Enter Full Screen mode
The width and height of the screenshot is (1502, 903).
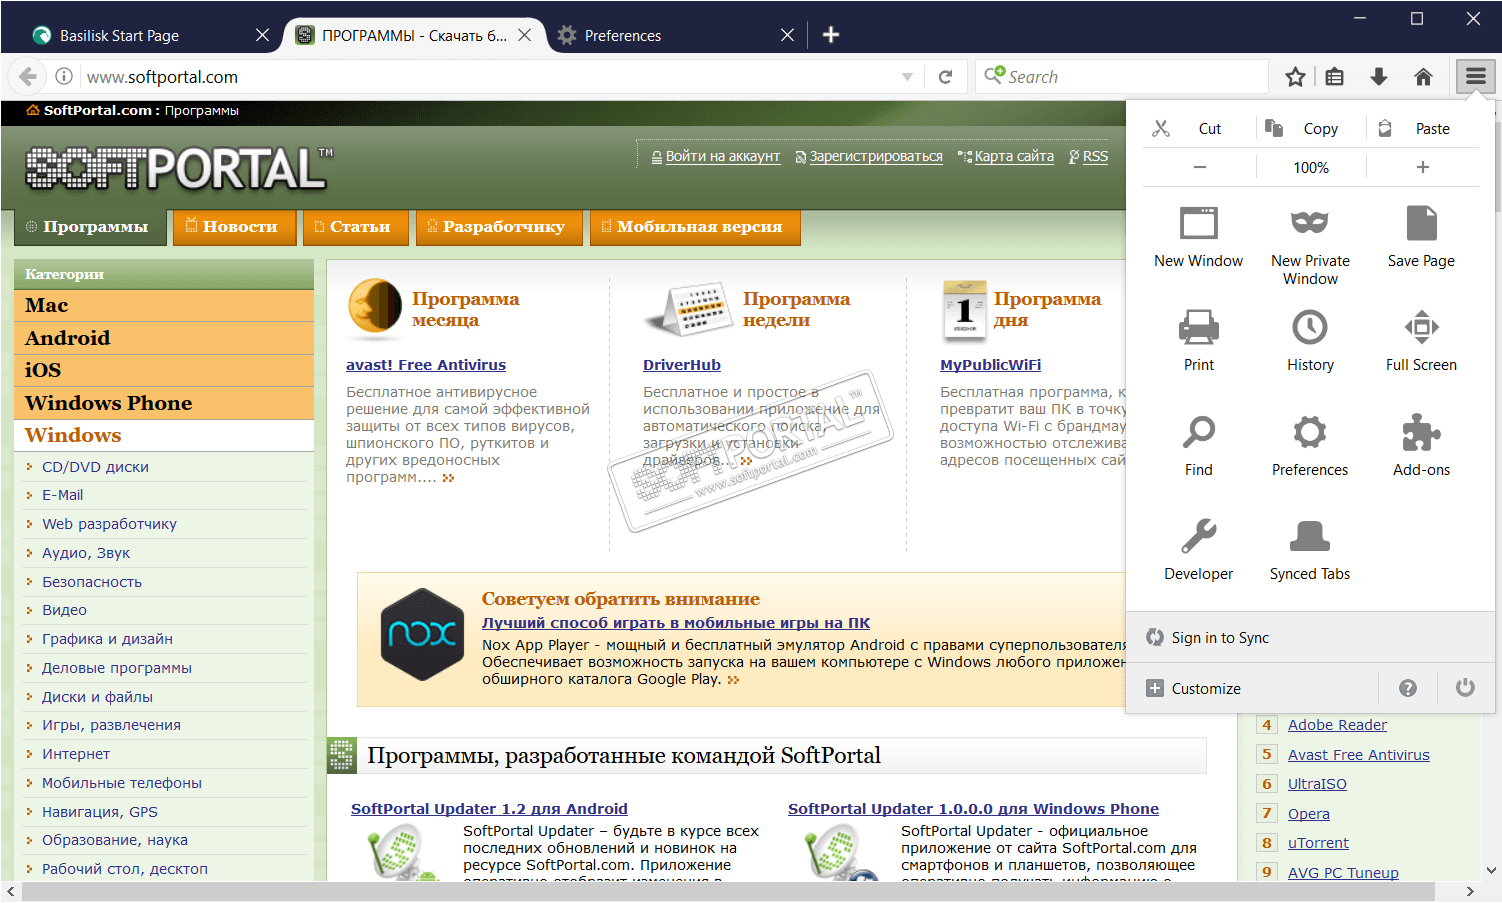click(x=1421, y=341)
